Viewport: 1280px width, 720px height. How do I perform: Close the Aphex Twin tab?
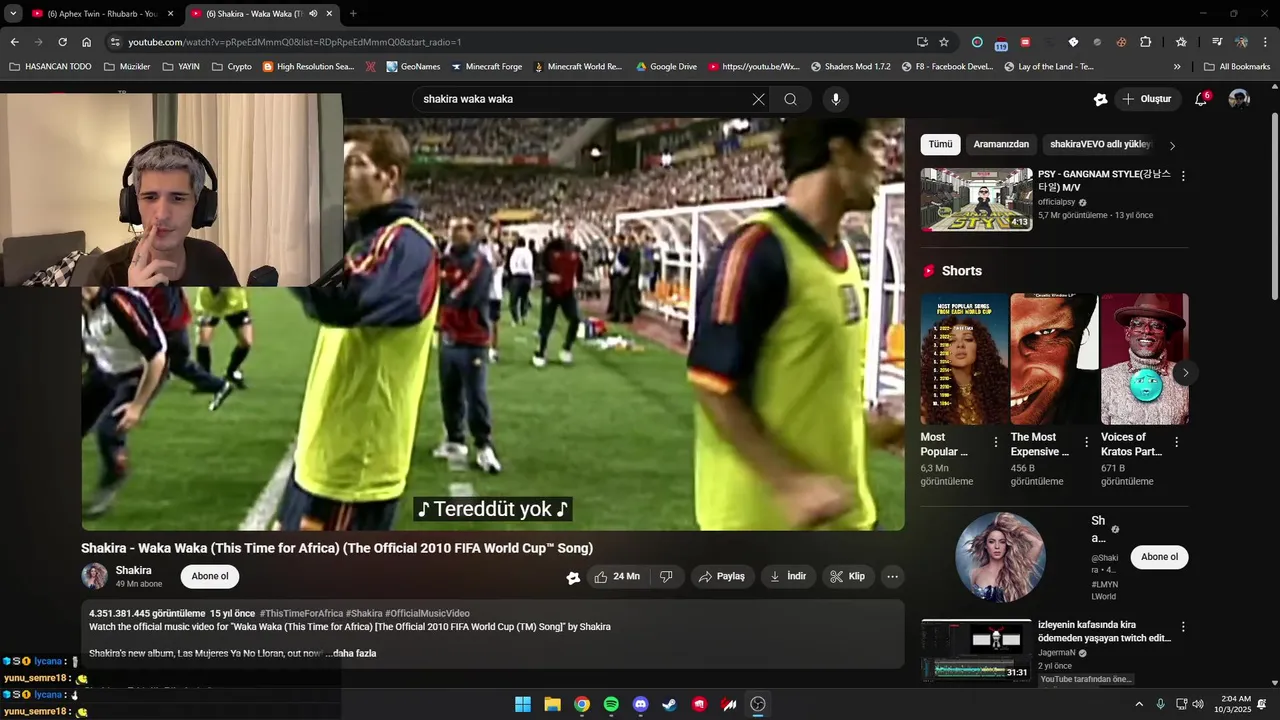[x=170, y=14]
